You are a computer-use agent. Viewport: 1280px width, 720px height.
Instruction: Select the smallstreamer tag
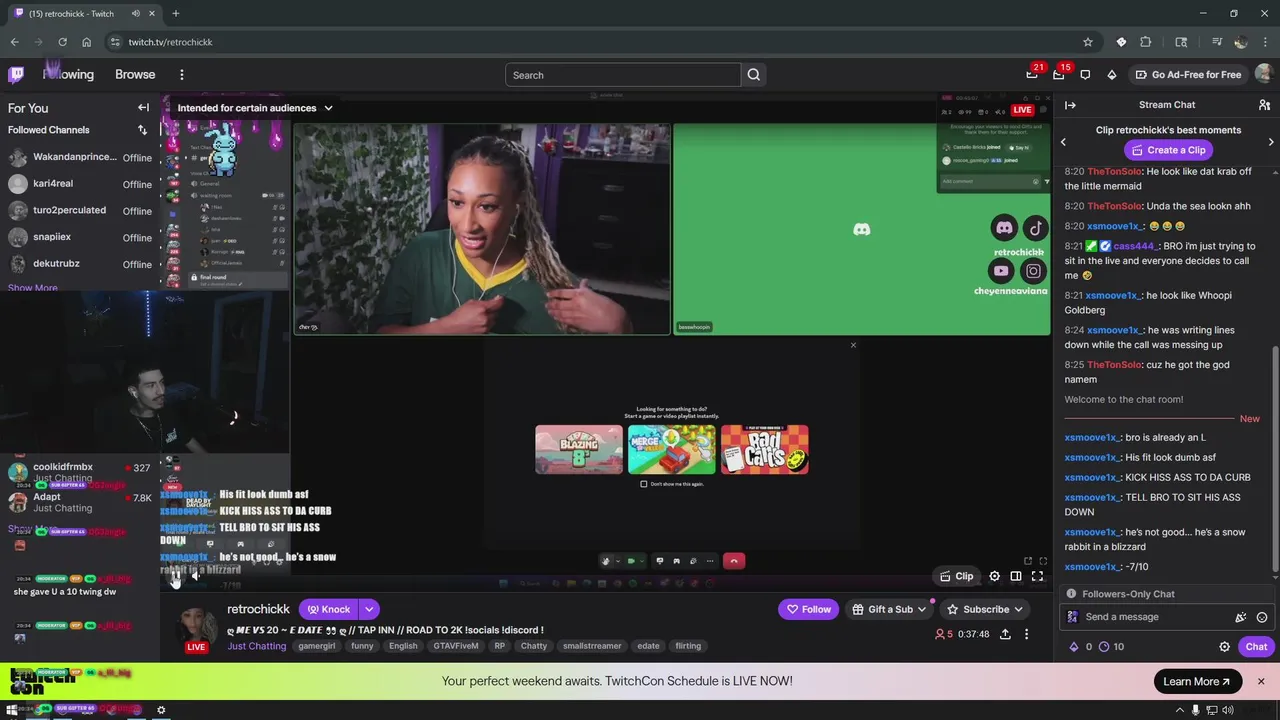[592, 646]
